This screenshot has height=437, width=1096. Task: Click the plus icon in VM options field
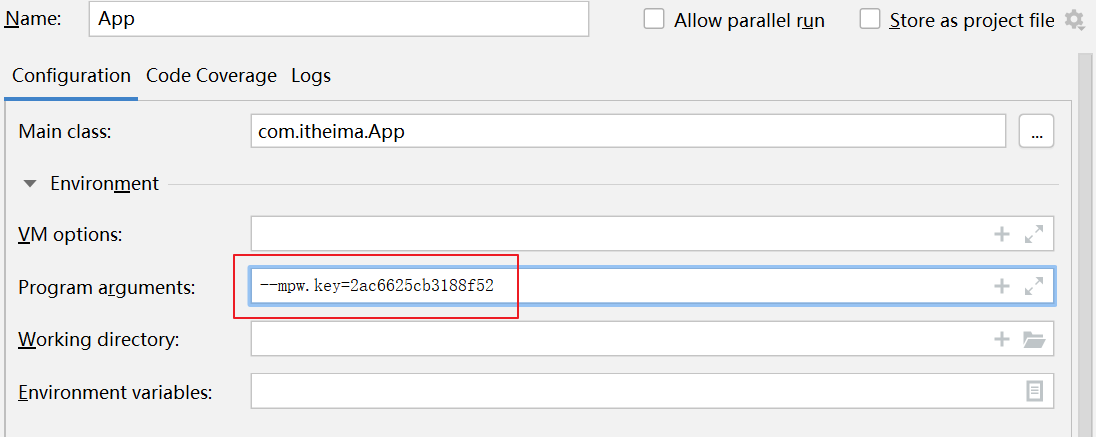pyautogui.click(x=1001, y=235)
